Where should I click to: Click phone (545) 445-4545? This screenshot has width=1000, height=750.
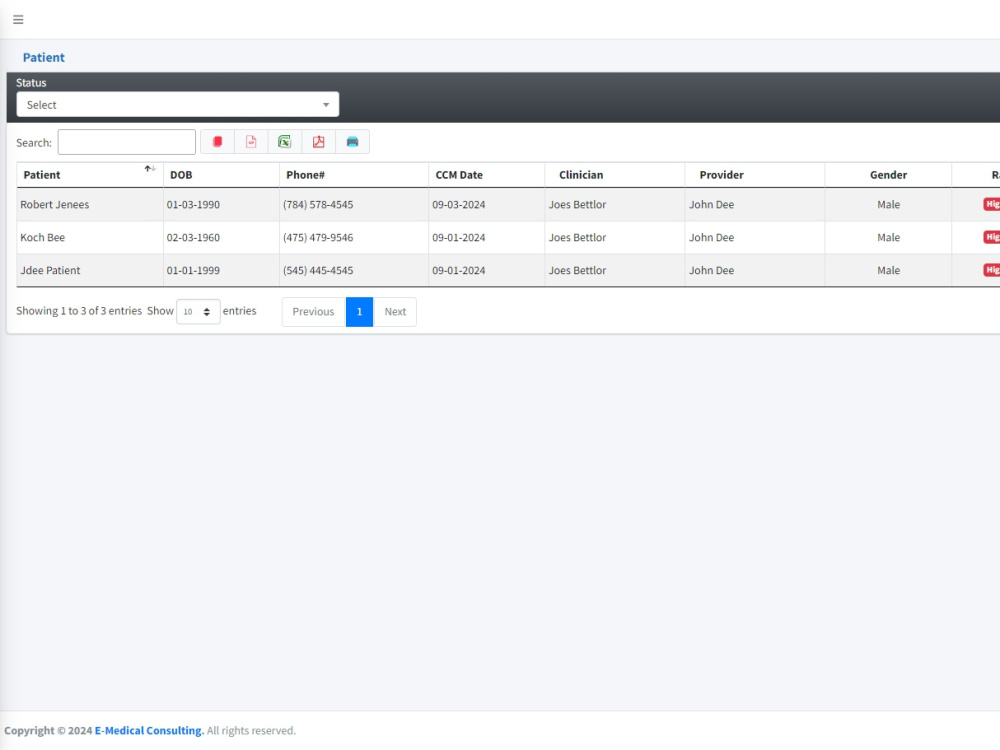(x=318, y=270)
